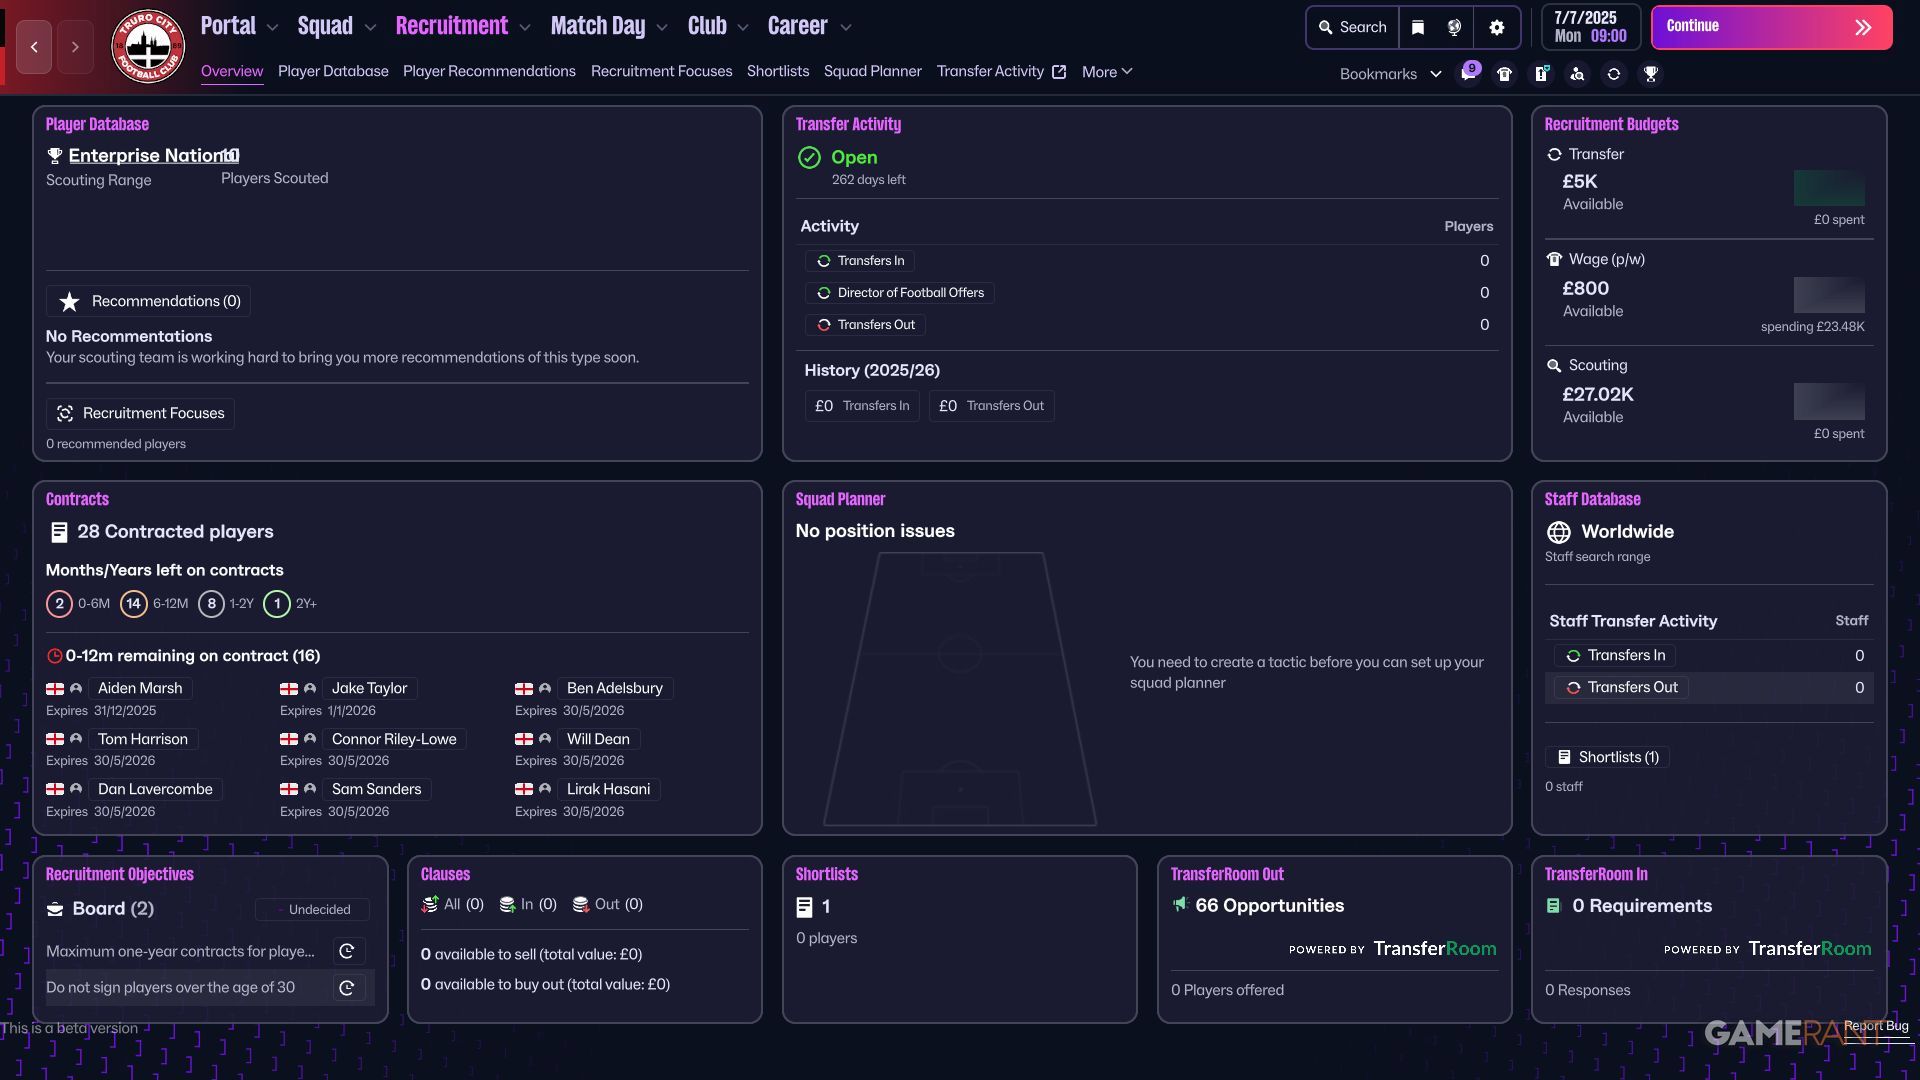Click the shirt squad bookmark icon
The height and width of the screenshot is (1080, 1920).
pyautogui.click(x=1504, y=73)
